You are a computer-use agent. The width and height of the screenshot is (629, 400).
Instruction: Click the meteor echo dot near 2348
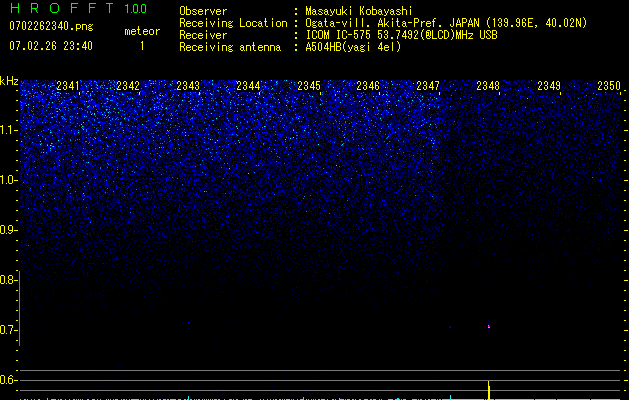pos(489,327)
